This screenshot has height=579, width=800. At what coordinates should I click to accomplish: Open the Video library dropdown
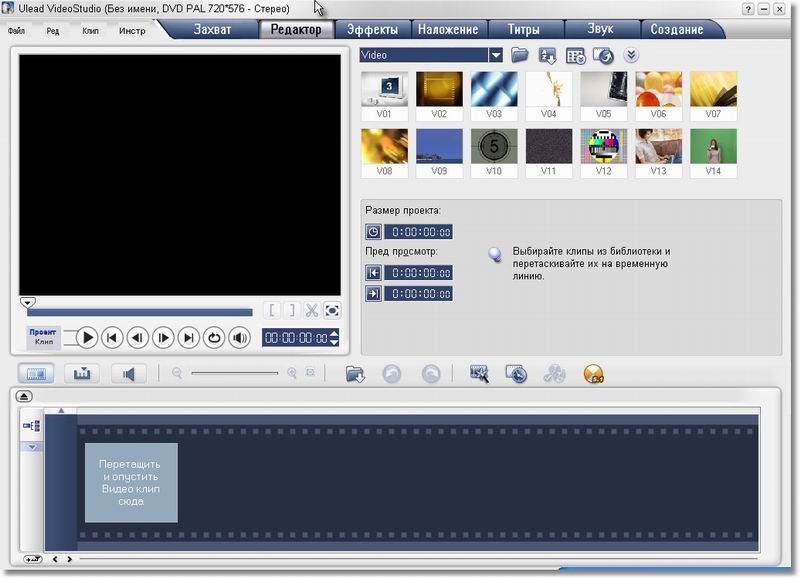pos(495,55)
